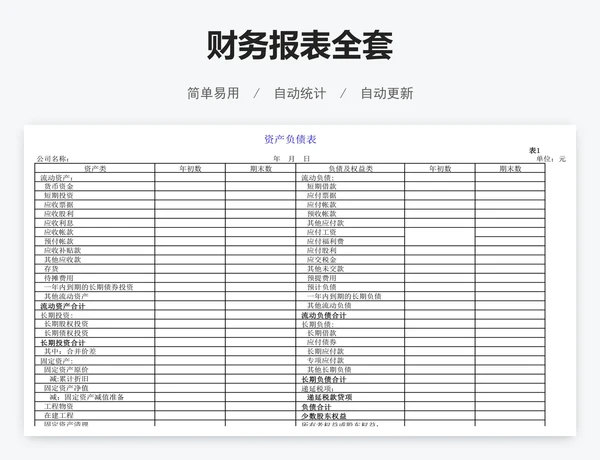600x460 pixels.
Task: Click the 应付票据 row label
Action: pyautogui.click(x=321, y=196)
